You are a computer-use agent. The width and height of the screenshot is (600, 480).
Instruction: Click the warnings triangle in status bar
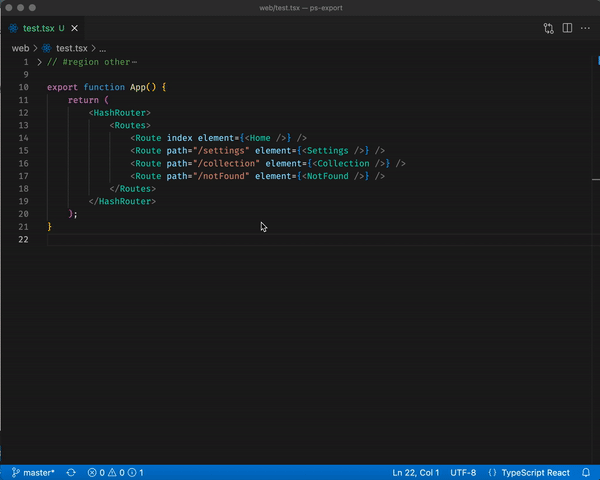[112, 473]
